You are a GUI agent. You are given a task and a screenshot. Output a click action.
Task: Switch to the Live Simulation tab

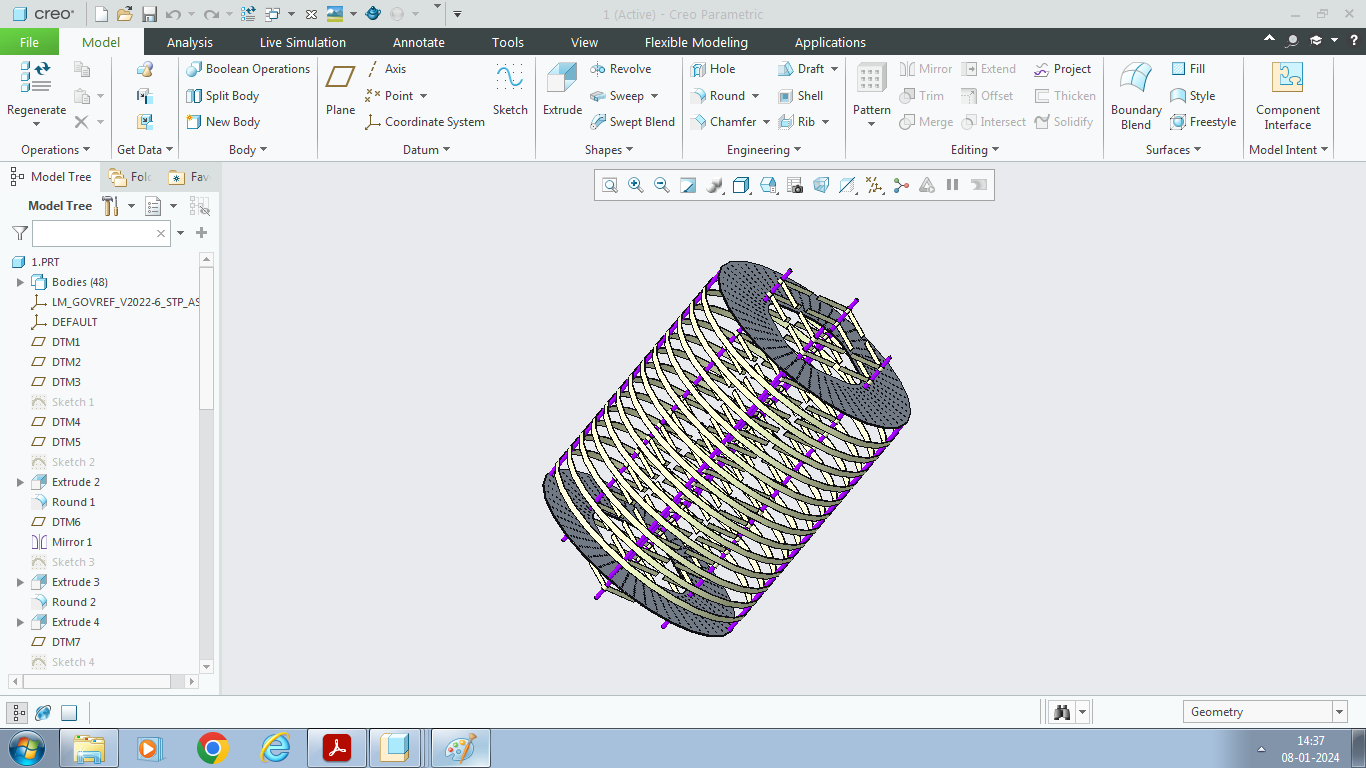coord(303,42)
